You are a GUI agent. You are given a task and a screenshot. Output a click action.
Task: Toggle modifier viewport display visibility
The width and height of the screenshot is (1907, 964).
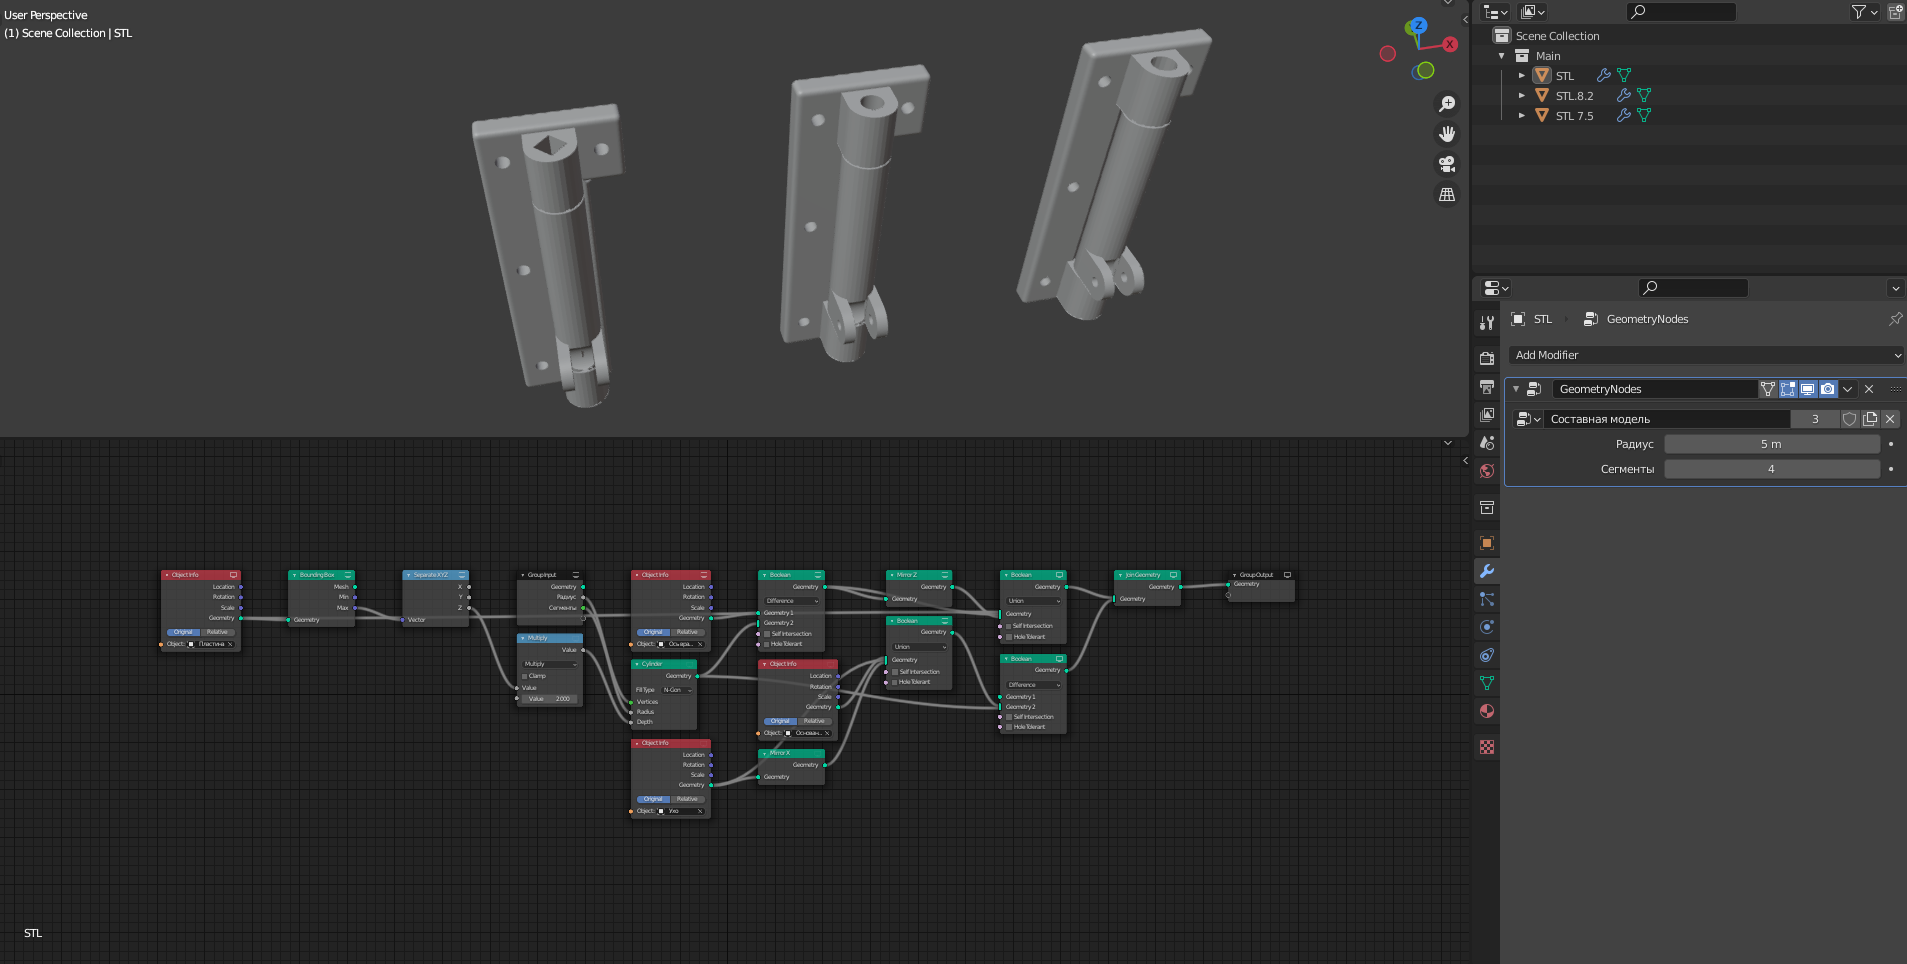(x=1808, y=389)
